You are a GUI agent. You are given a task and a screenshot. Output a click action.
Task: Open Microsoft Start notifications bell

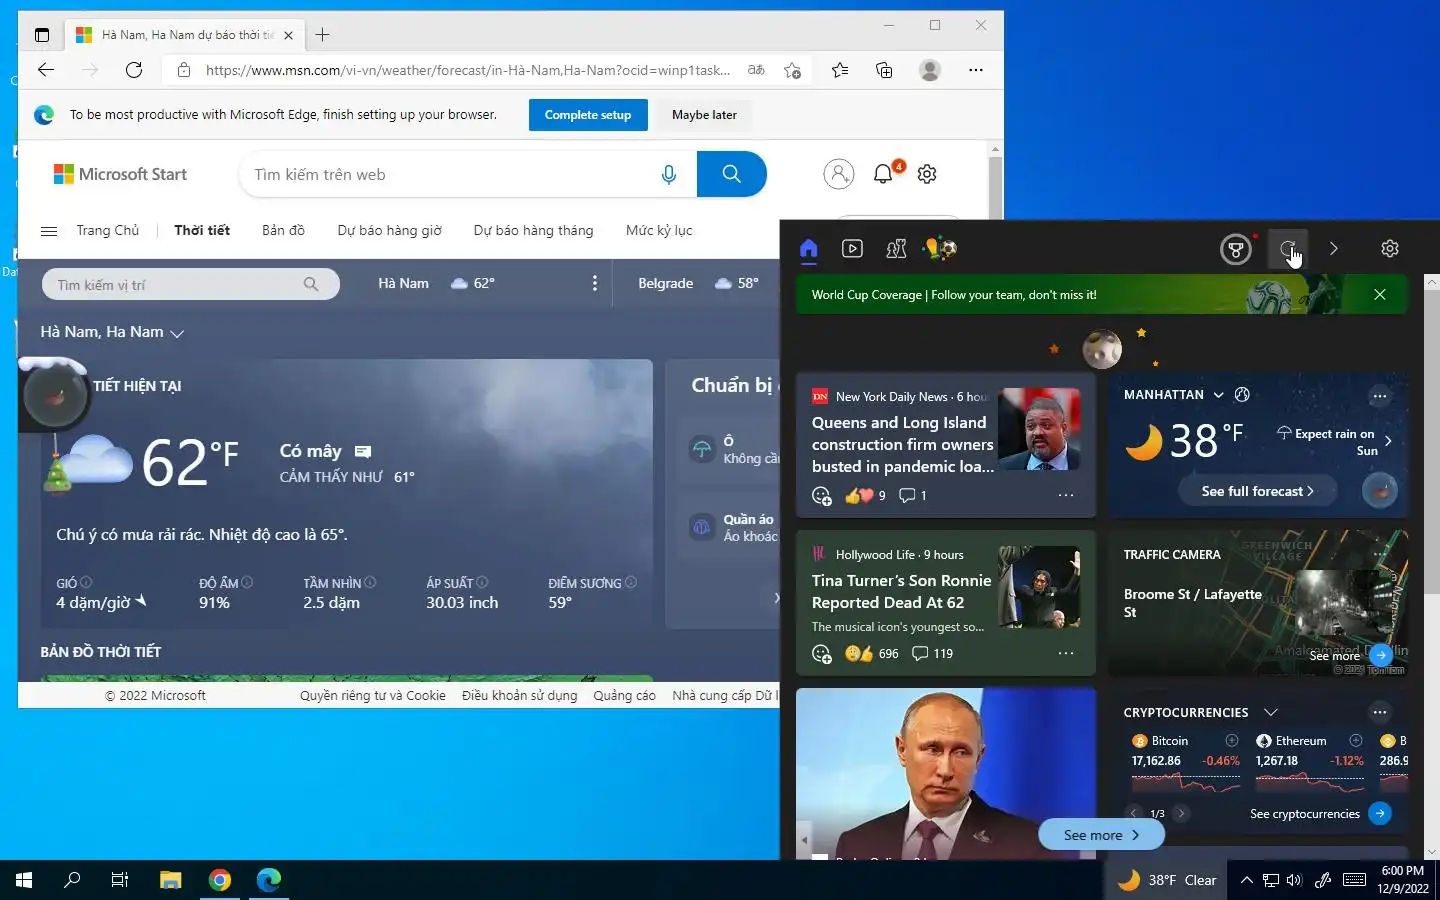883,174
